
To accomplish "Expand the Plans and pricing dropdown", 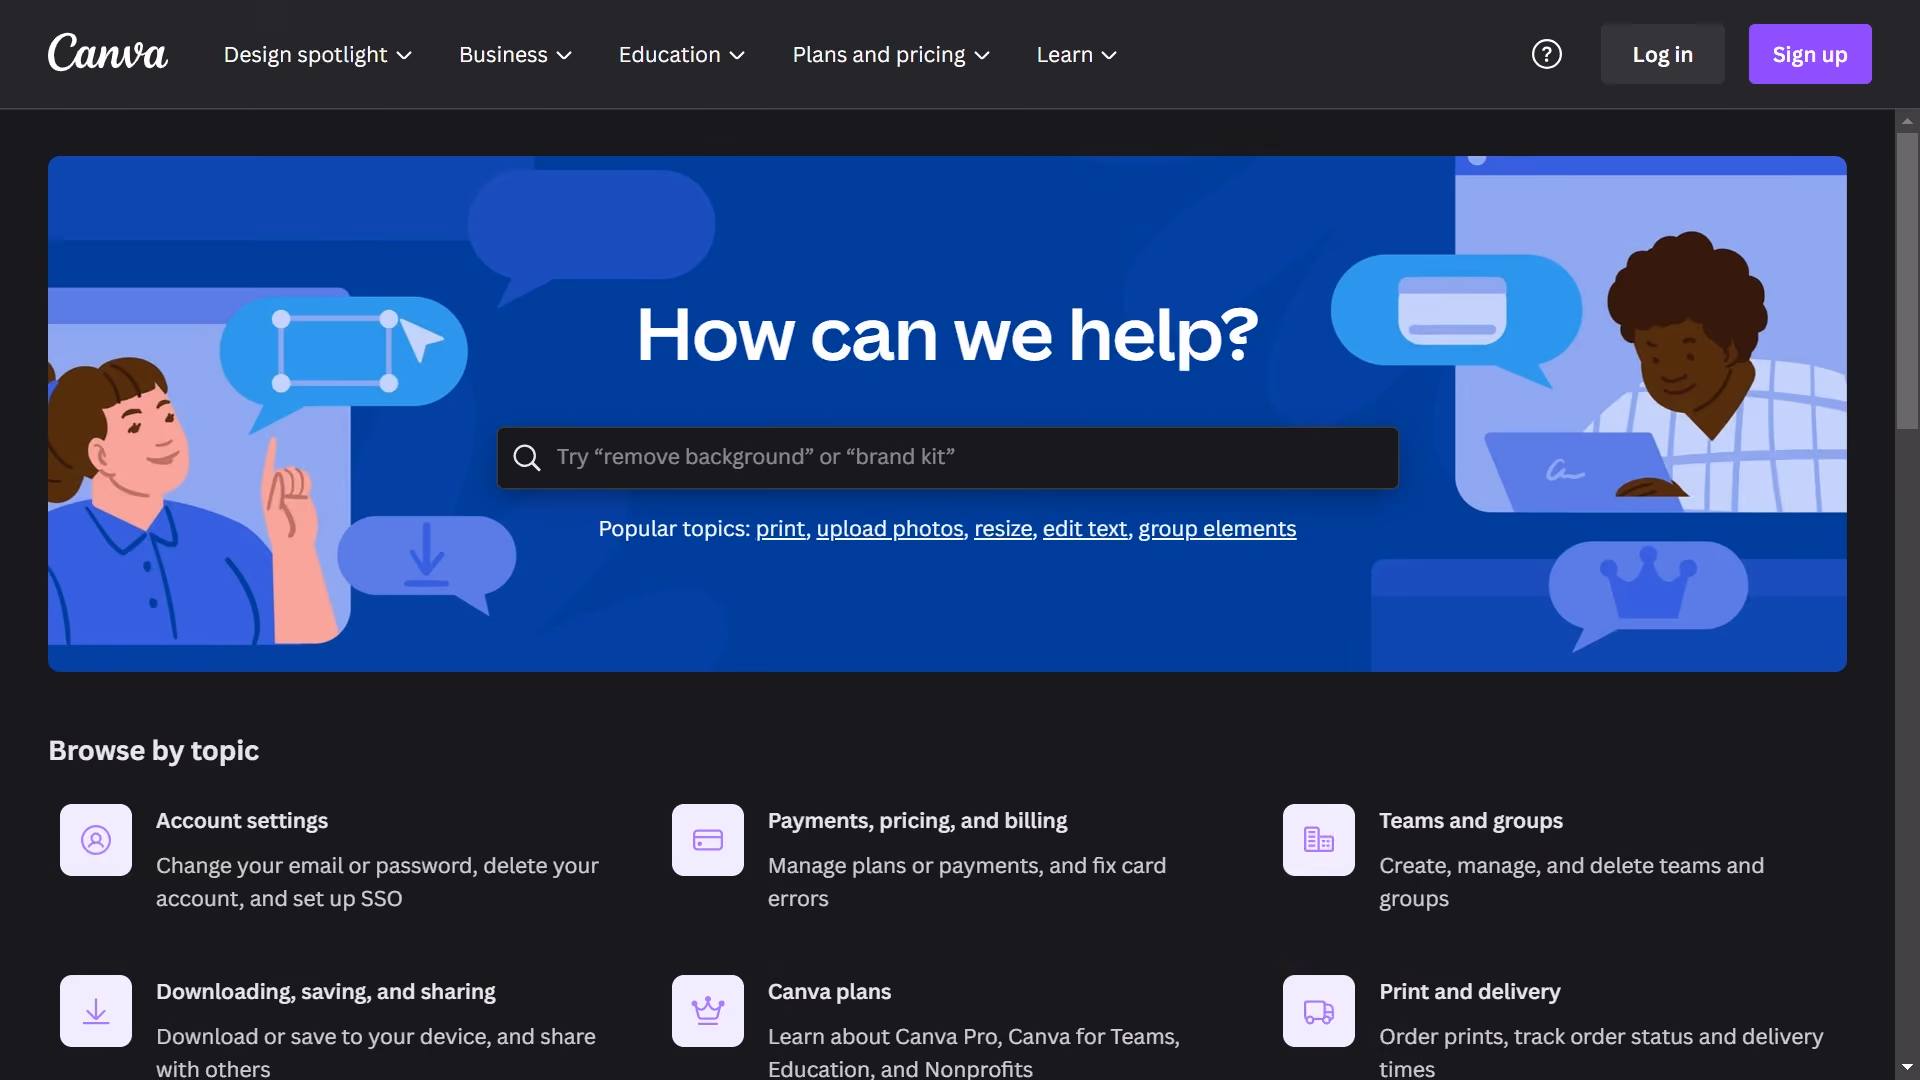I will tap(891, 54).
